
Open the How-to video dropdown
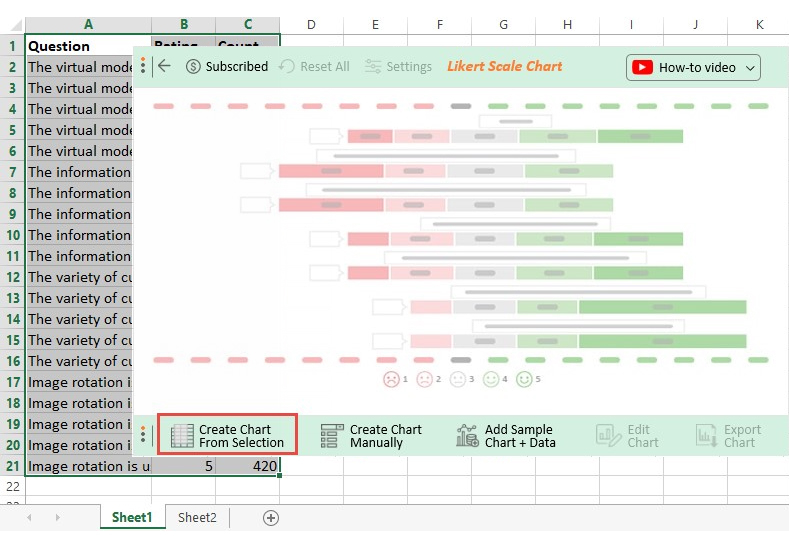[x=693, y=67]
